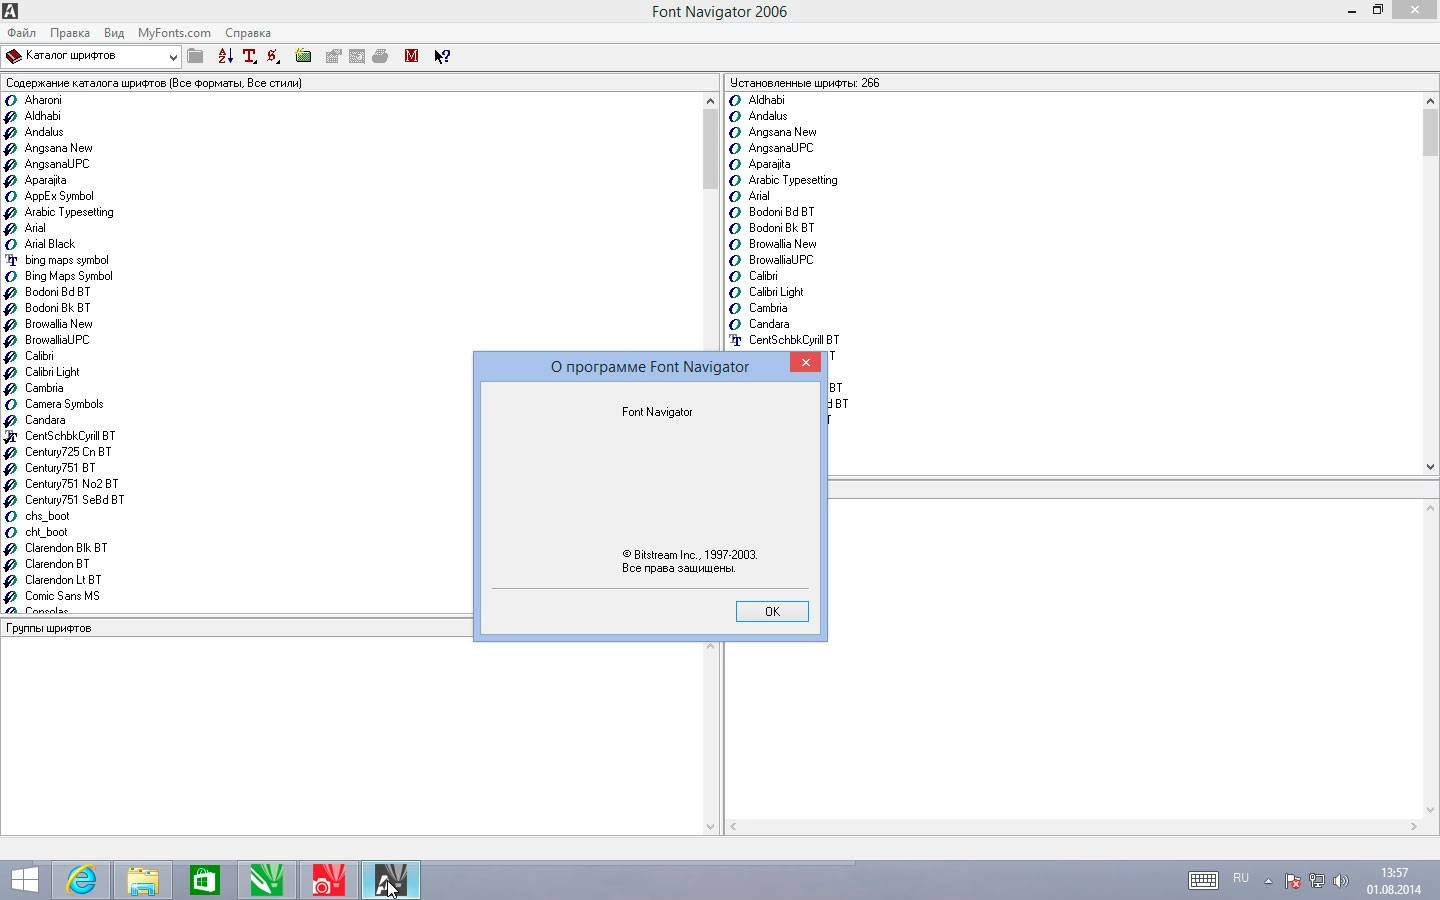Close the О программе Font Navigator dialog

point(805,362)
